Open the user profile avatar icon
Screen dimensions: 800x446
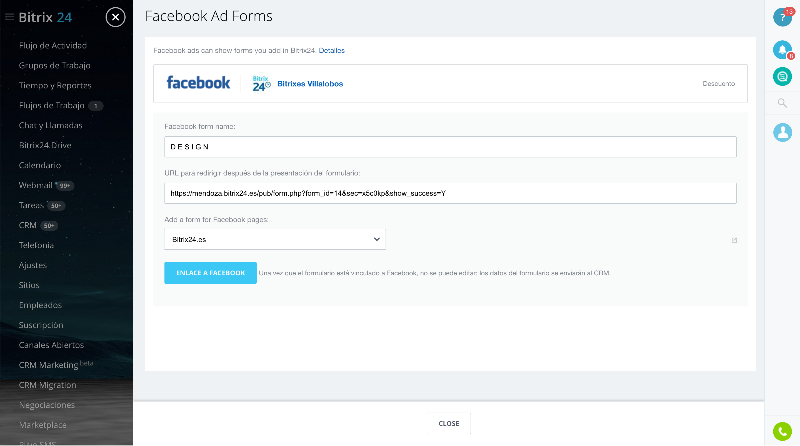coord(782,132)
